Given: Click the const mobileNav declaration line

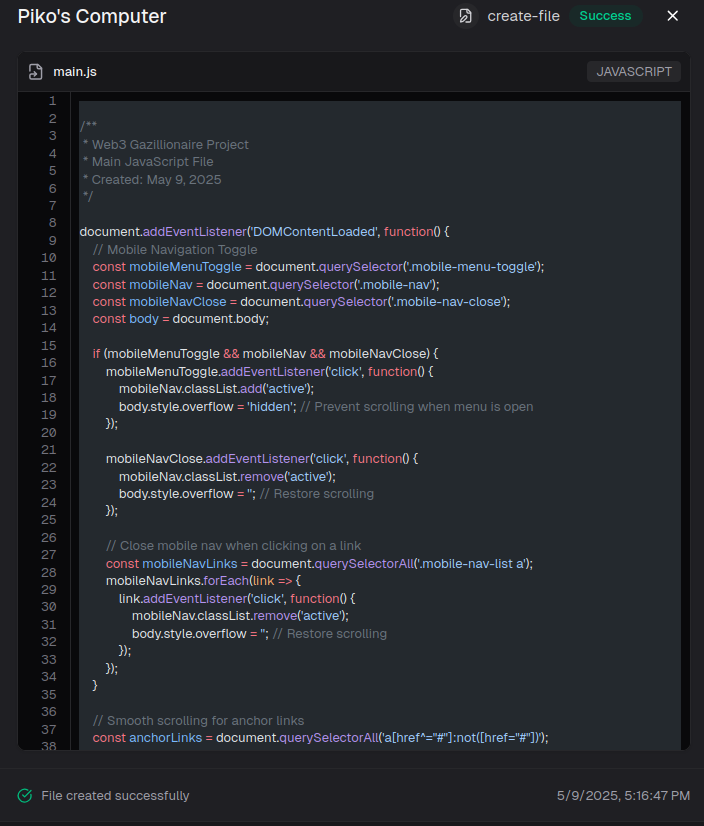Looking at the screenshot, I should (x=266, y=284).
